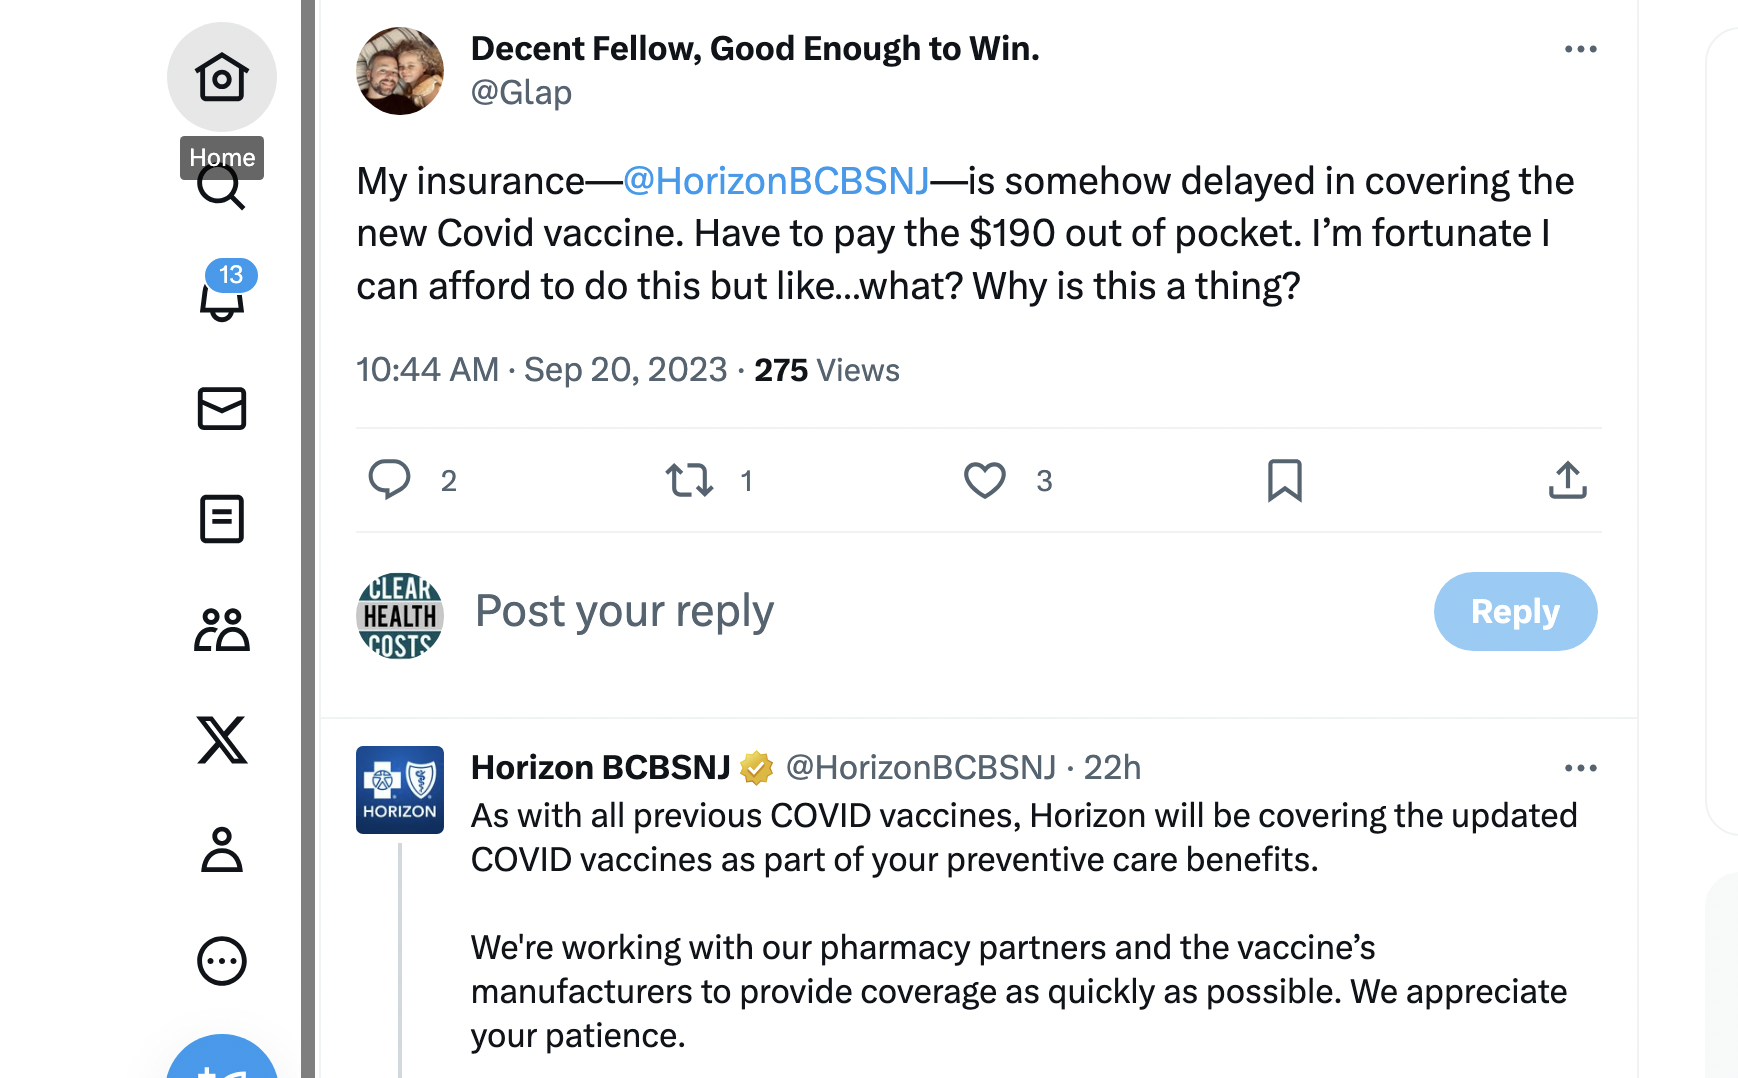
Task: Open the Home icon in sidebar
Action: click(x=221, y=77)
